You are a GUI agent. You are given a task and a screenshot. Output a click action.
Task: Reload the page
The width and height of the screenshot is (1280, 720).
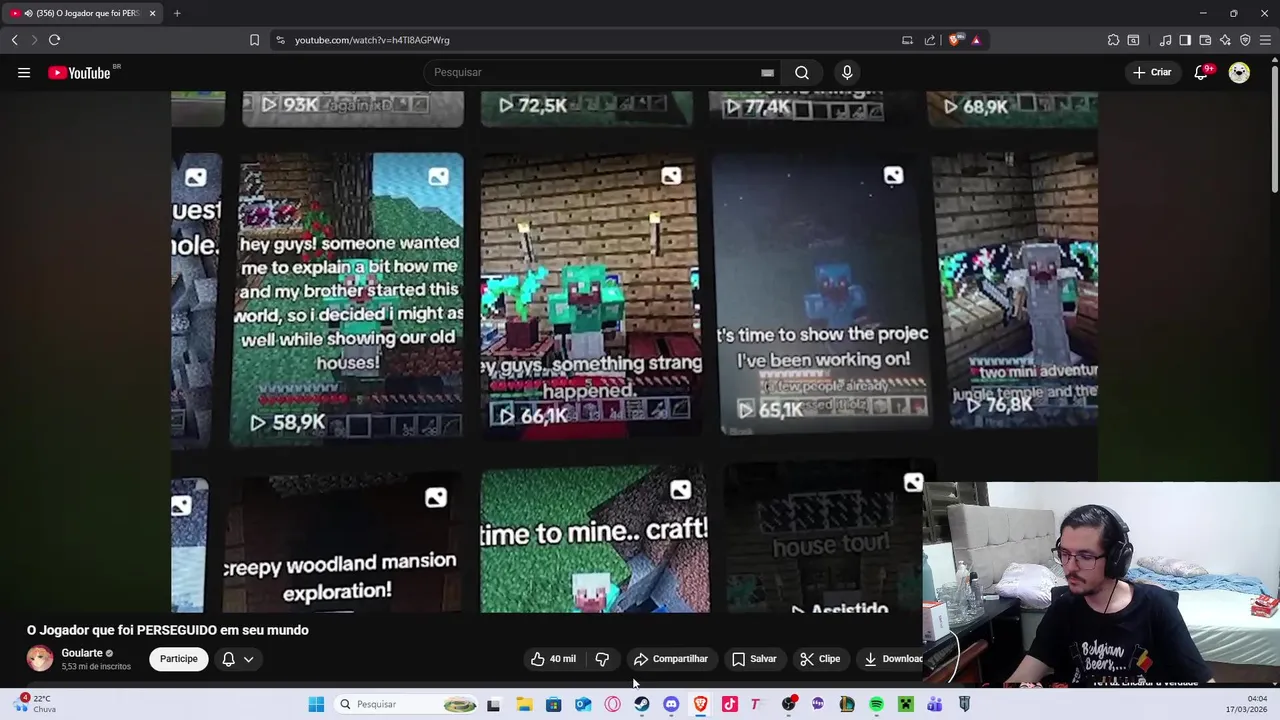coord(55,40)
